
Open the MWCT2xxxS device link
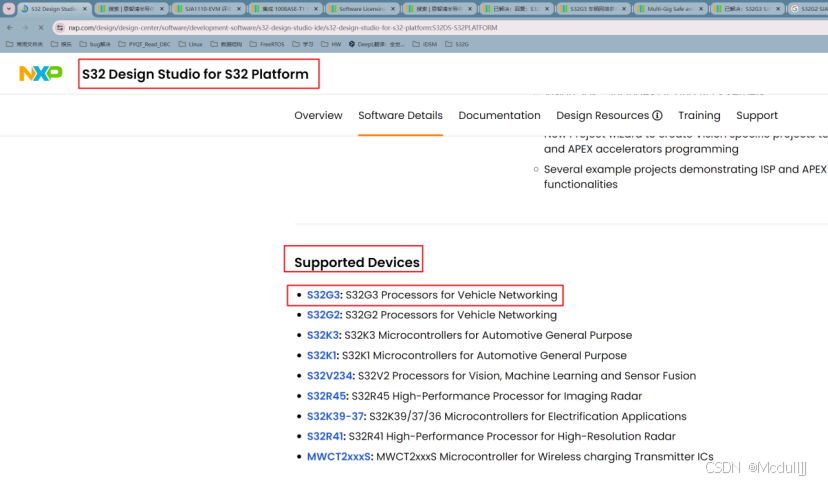point(338,457)
